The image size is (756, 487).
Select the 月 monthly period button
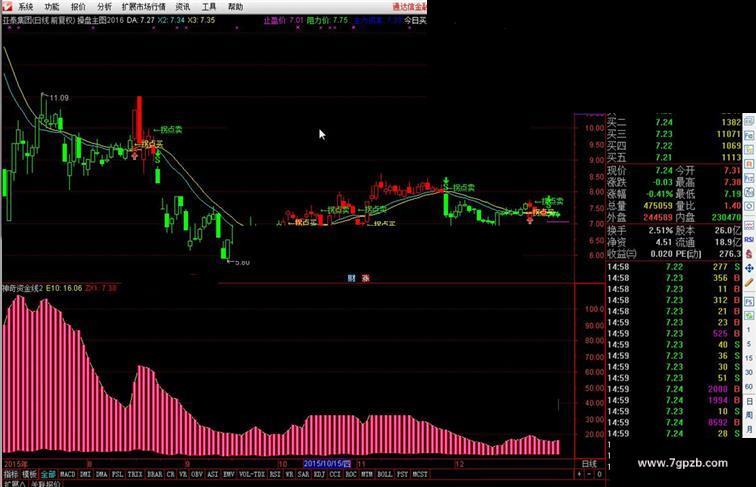749,429
